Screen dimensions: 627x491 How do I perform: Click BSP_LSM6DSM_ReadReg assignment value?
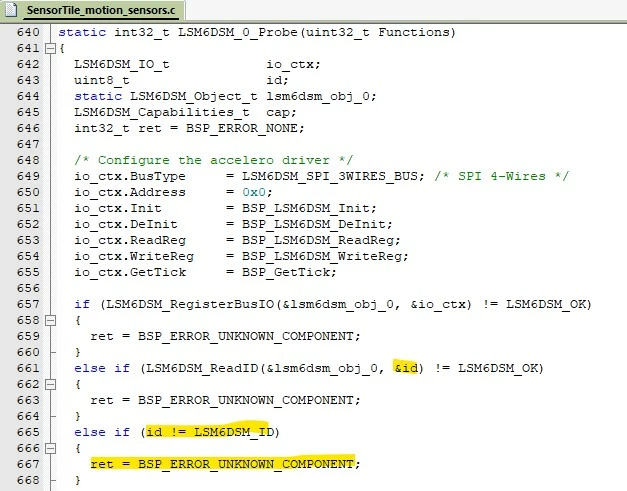tap(317, 240)
